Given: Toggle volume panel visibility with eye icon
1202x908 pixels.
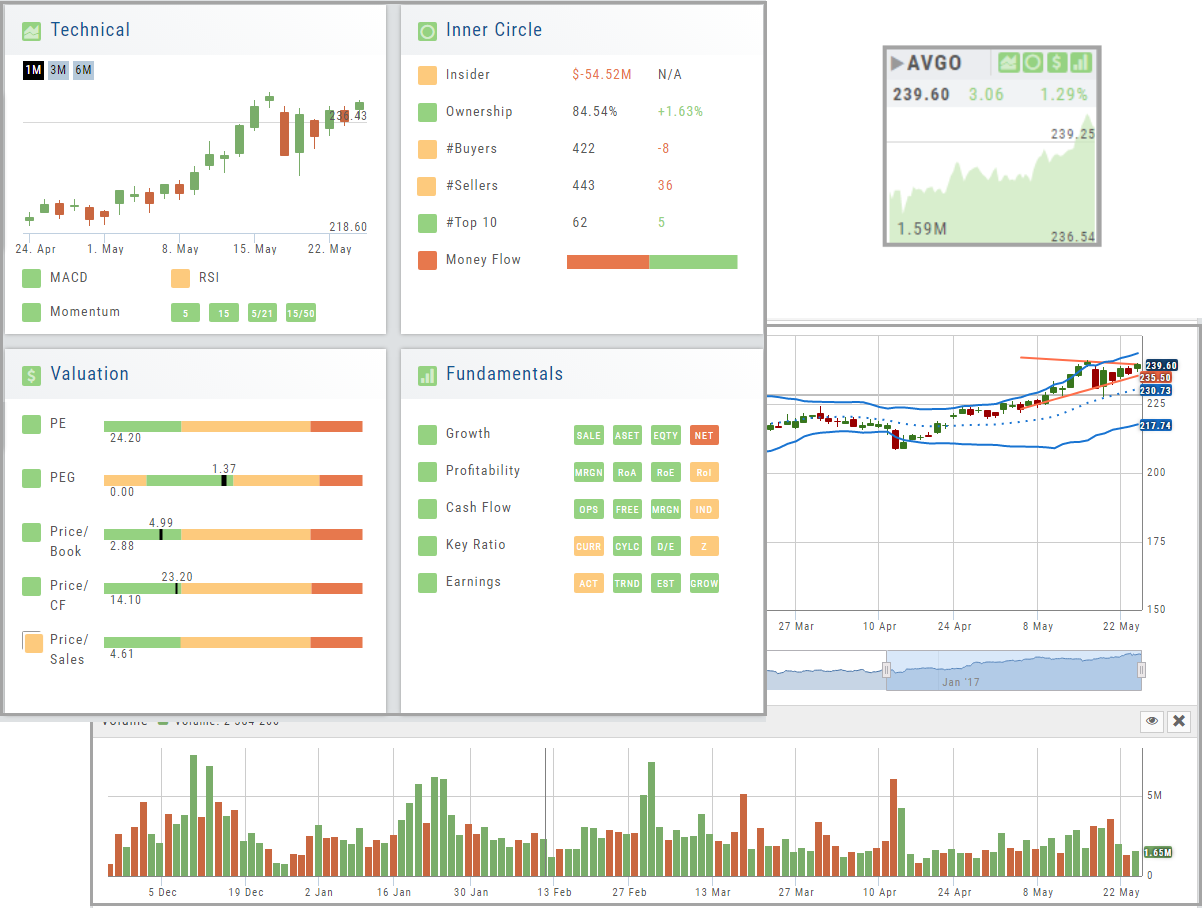Looking at the screenshot, I should pyautogui.click(x=1151, y=721).
